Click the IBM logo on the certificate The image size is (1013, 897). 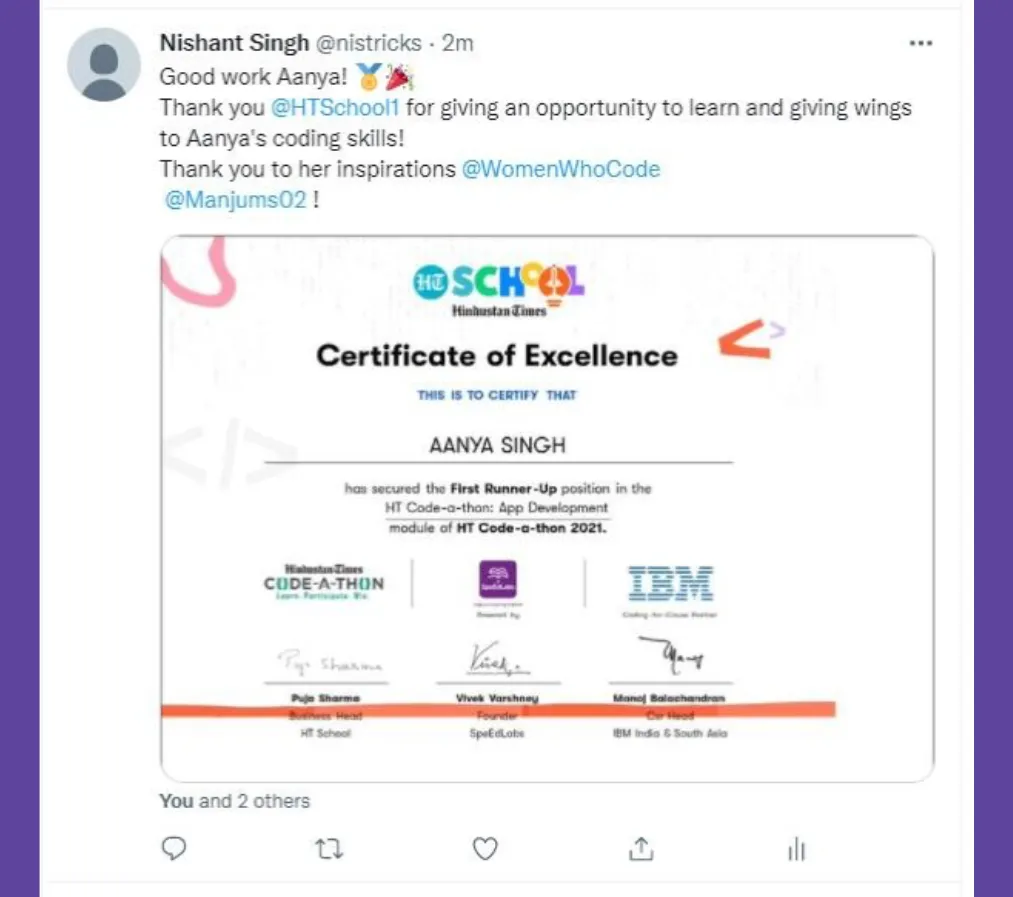tap(671, 584)
